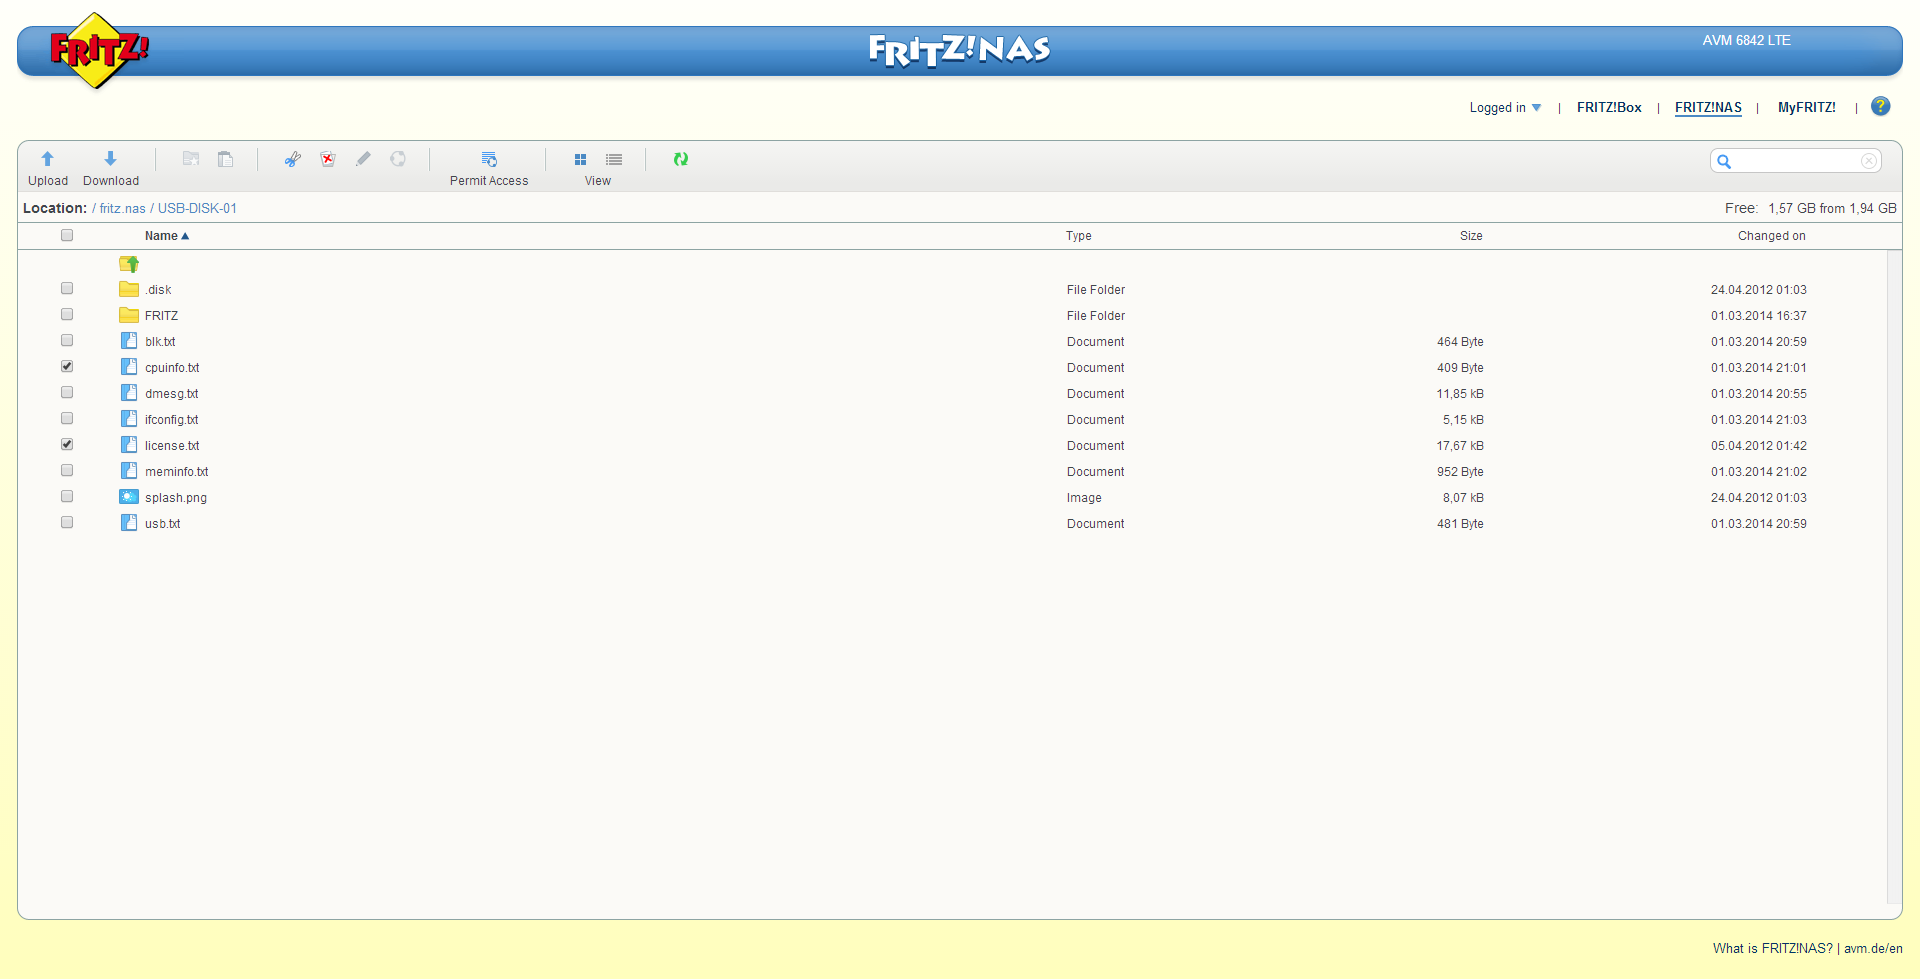
Task: Click the meminfo.txt document icon
Action: pyautogui.click(x=129, y=471)
